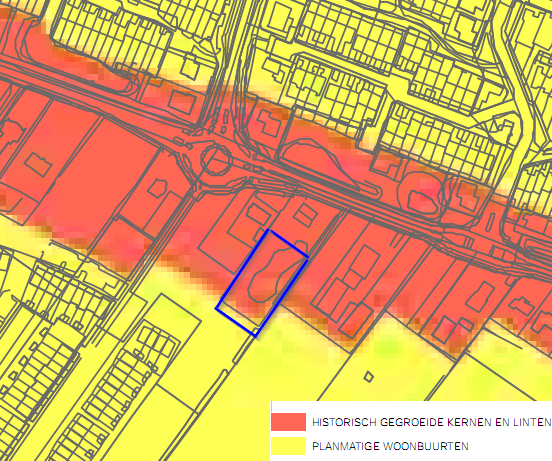Click inside the blue-outlined parcel
Viewport: 552px width, 461px height.
pos(262,283)
